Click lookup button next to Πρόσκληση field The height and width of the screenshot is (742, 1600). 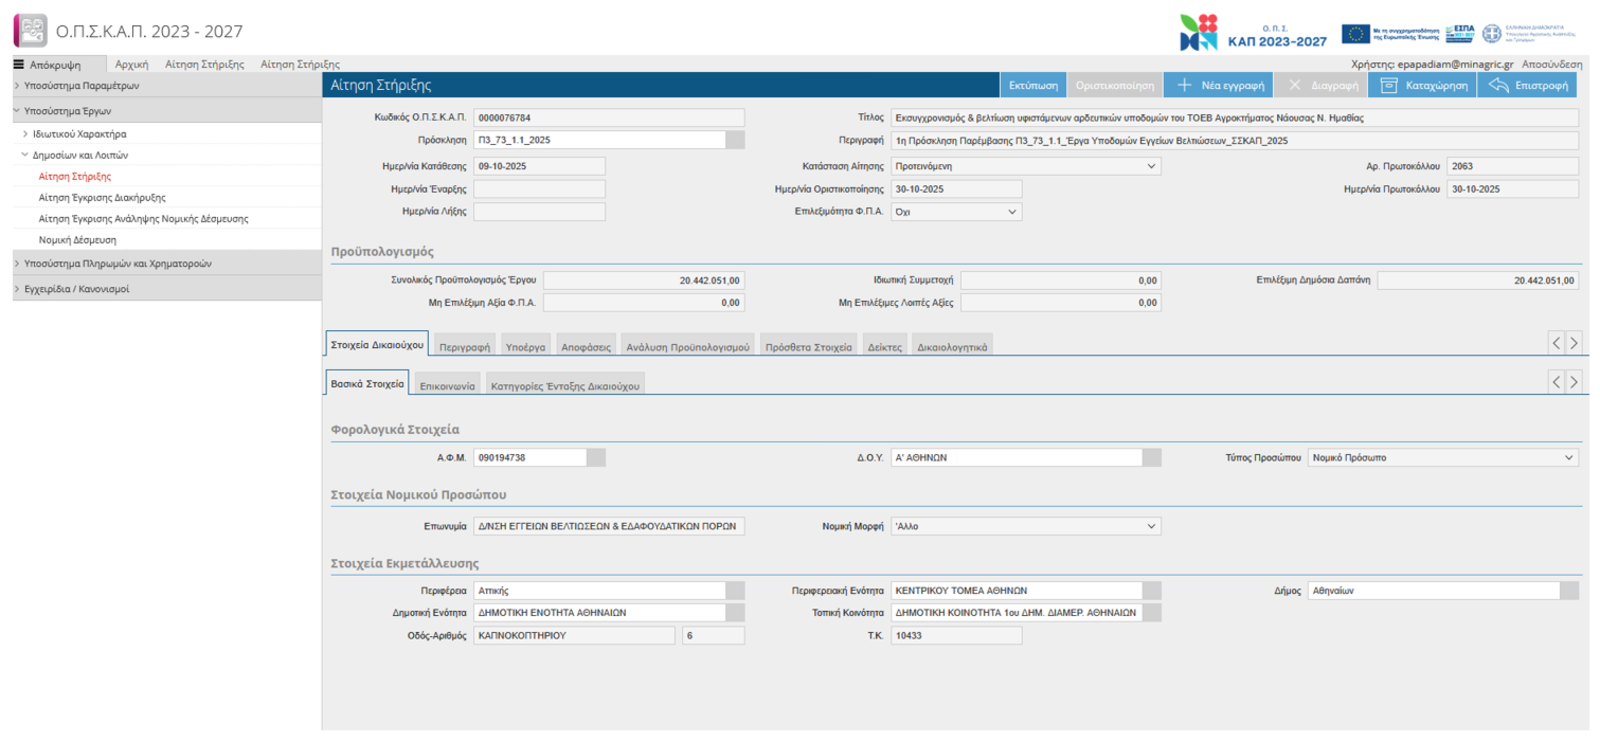pos(735,140)
